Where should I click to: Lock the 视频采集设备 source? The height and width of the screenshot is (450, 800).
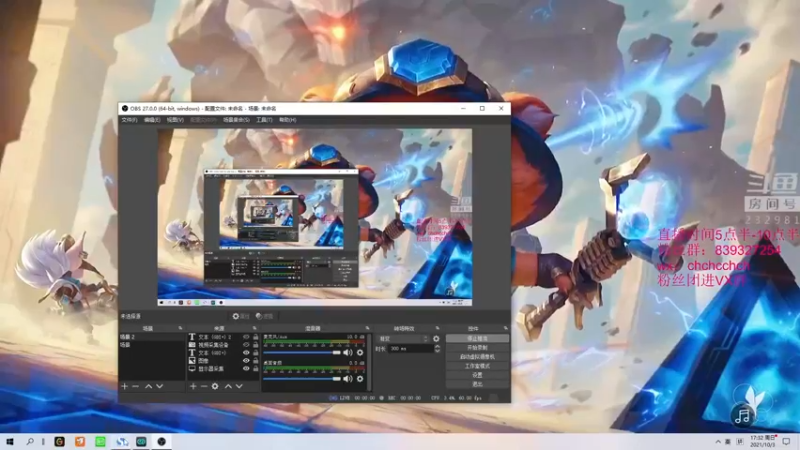click(x=256, y=345)
